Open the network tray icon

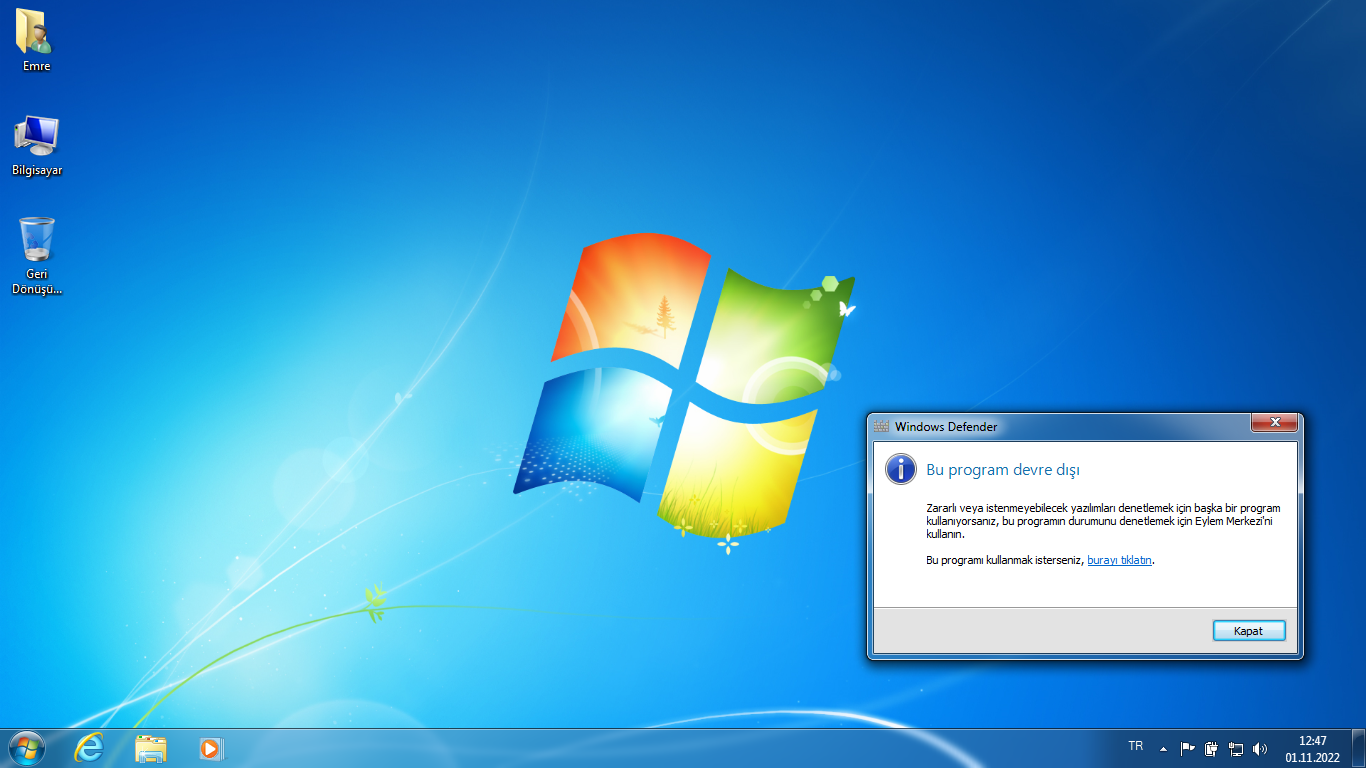[1236, 748]
